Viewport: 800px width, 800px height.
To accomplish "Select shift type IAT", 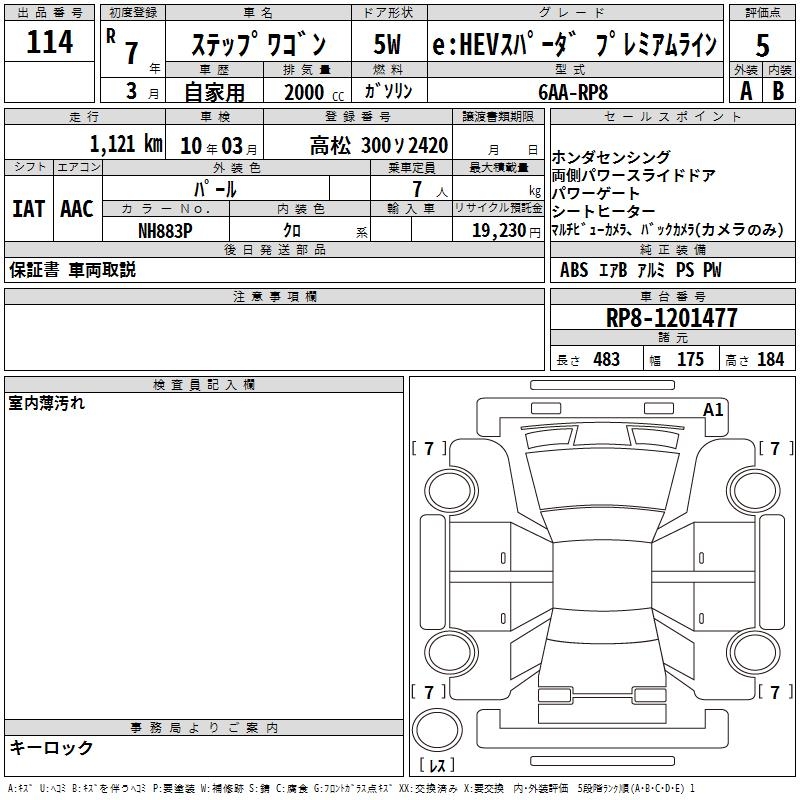I will 29,209.
